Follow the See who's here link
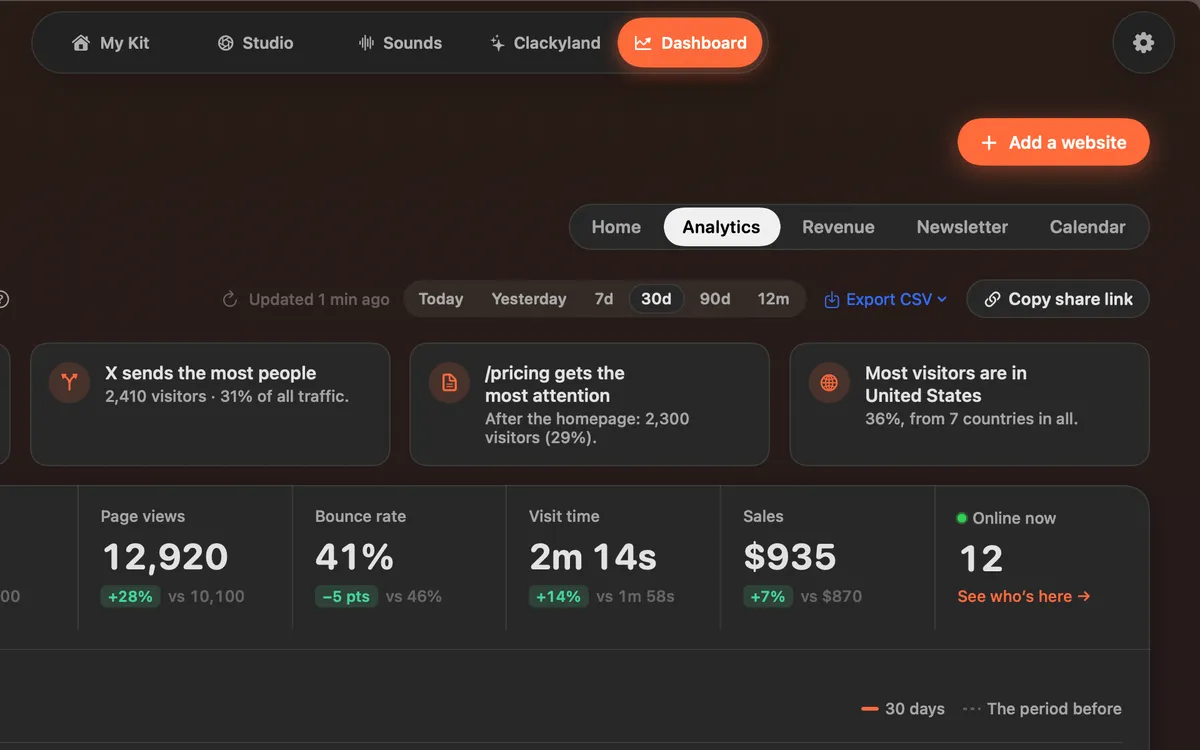 tap(1023, 596)
